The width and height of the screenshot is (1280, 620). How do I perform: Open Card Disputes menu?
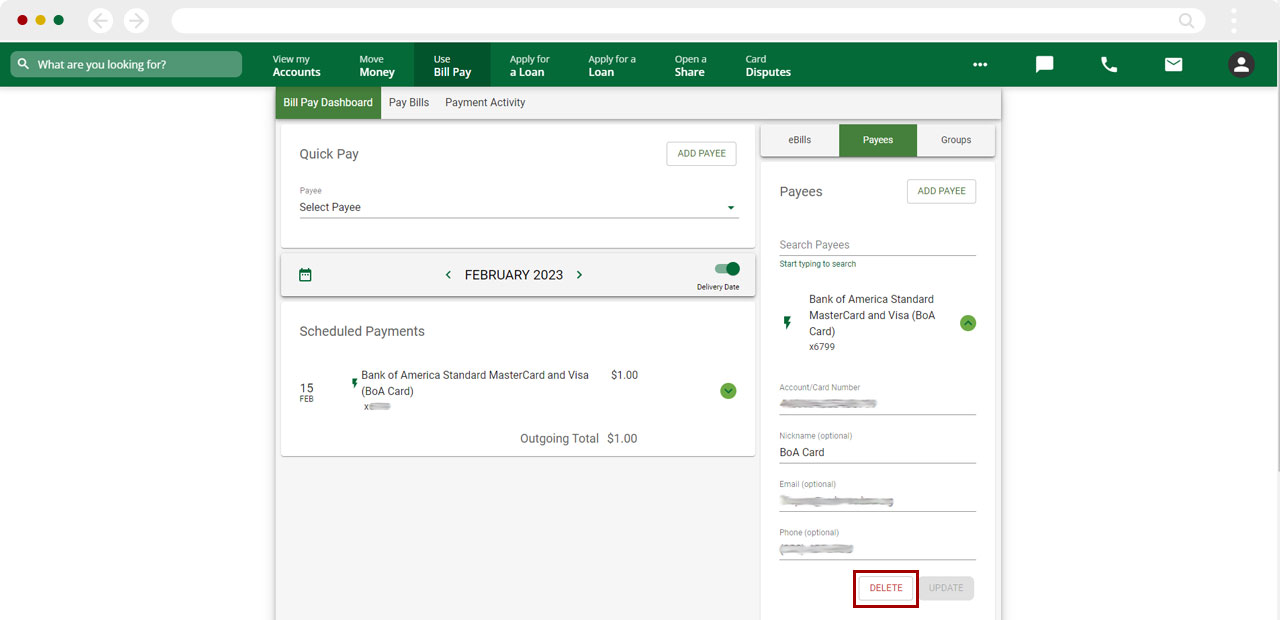[x=768, y=65]
